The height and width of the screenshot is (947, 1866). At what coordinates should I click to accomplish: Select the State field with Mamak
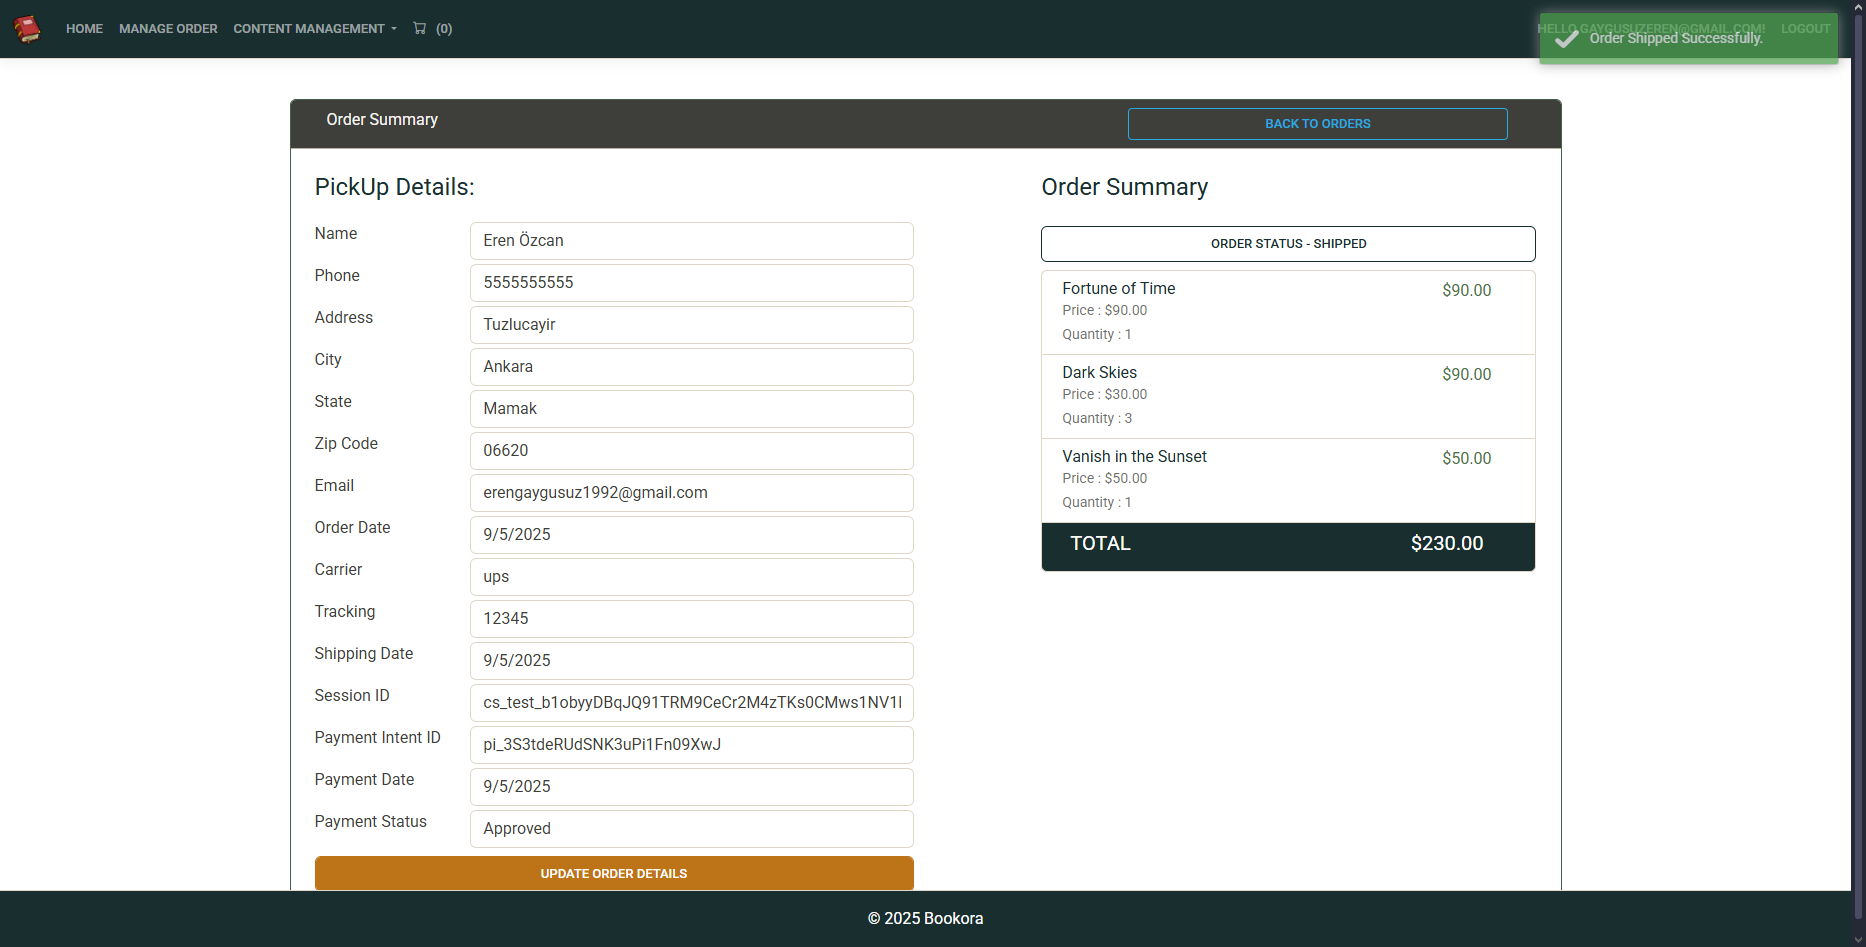(692, 409)
